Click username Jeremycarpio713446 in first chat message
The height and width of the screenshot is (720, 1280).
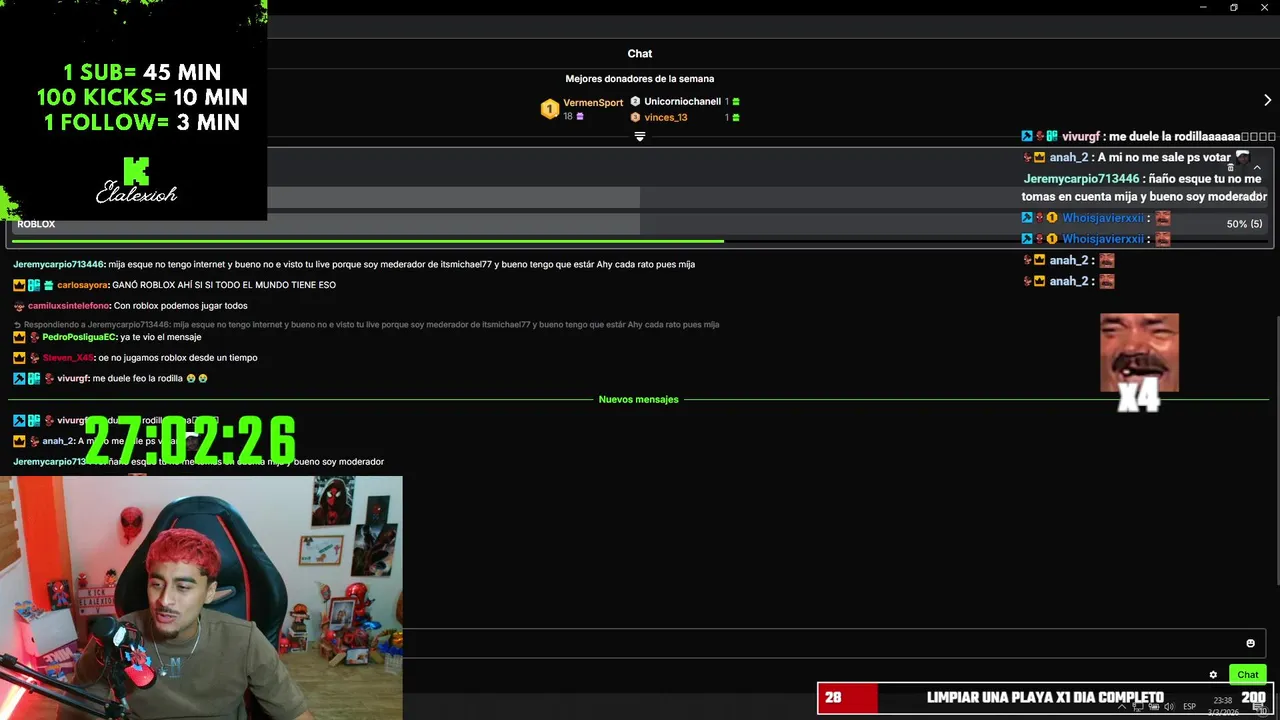click(x=59, y=264)
